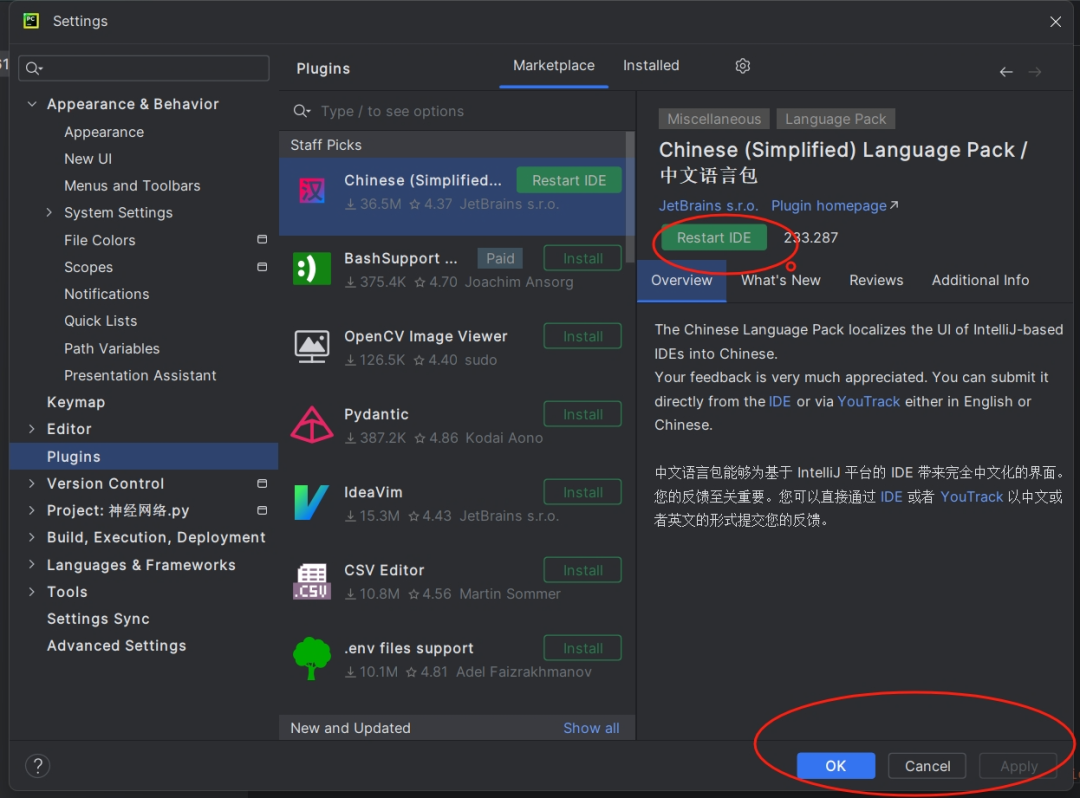This screenshot has height=798, width=1080.
Task: Click the OpenCV Image Viewer plugin icon
Action: 312,346
